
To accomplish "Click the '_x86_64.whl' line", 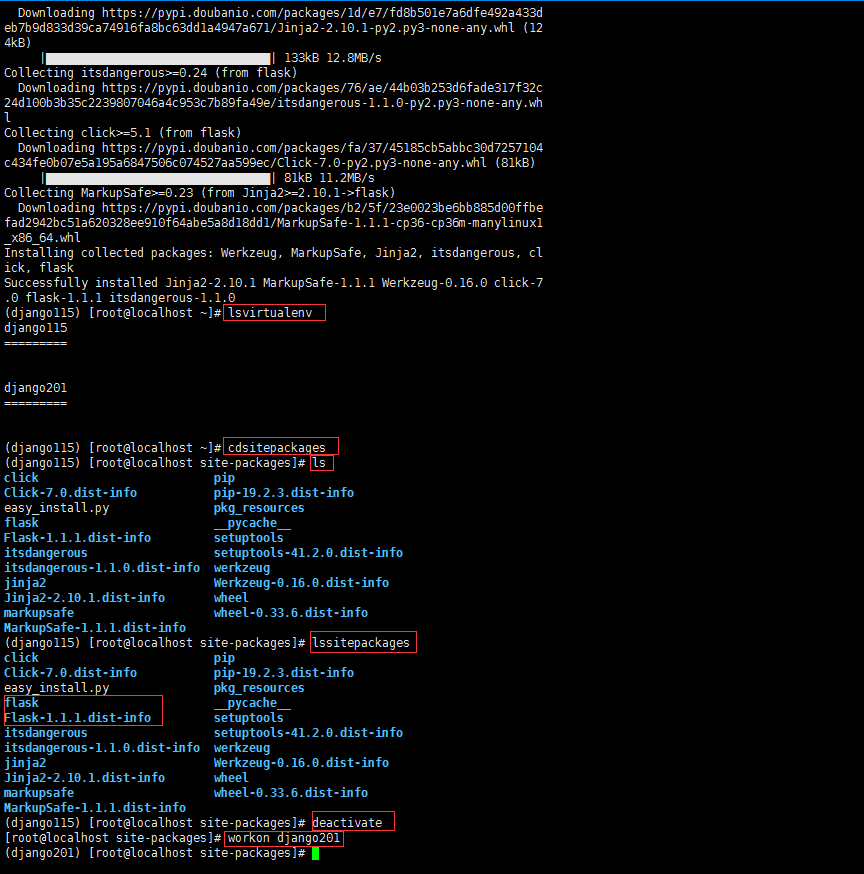I will tap(42, 238).
